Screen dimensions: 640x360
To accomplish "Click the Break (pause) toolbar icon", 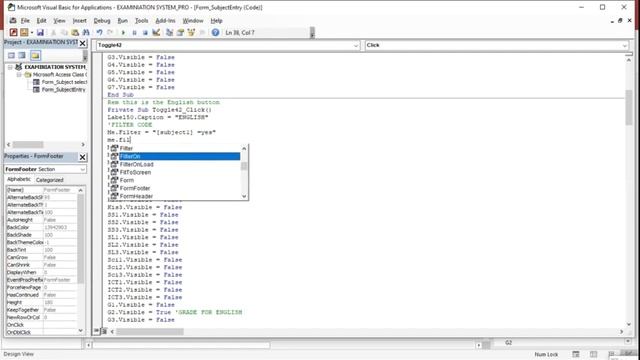I will click(x=134, y=32).
